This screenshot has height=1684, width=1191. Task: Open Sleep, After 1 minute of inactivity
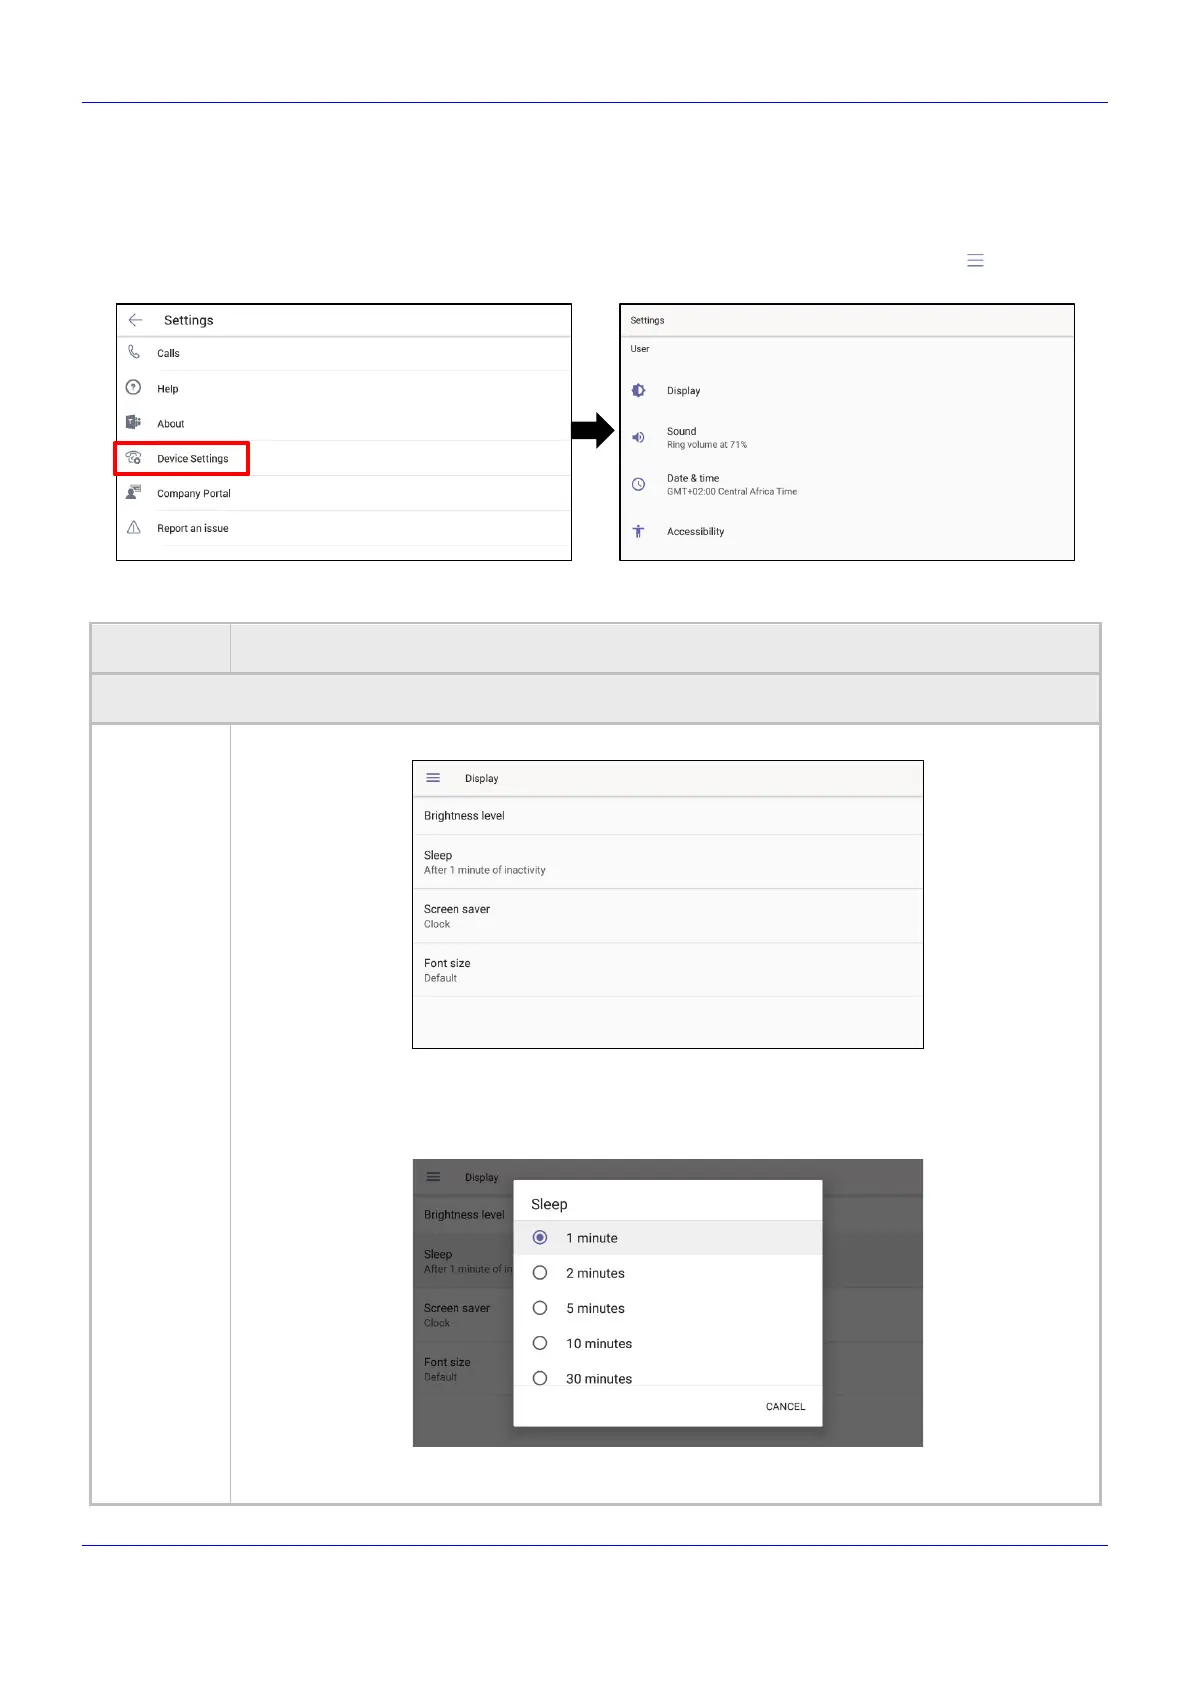click(668, 862)
